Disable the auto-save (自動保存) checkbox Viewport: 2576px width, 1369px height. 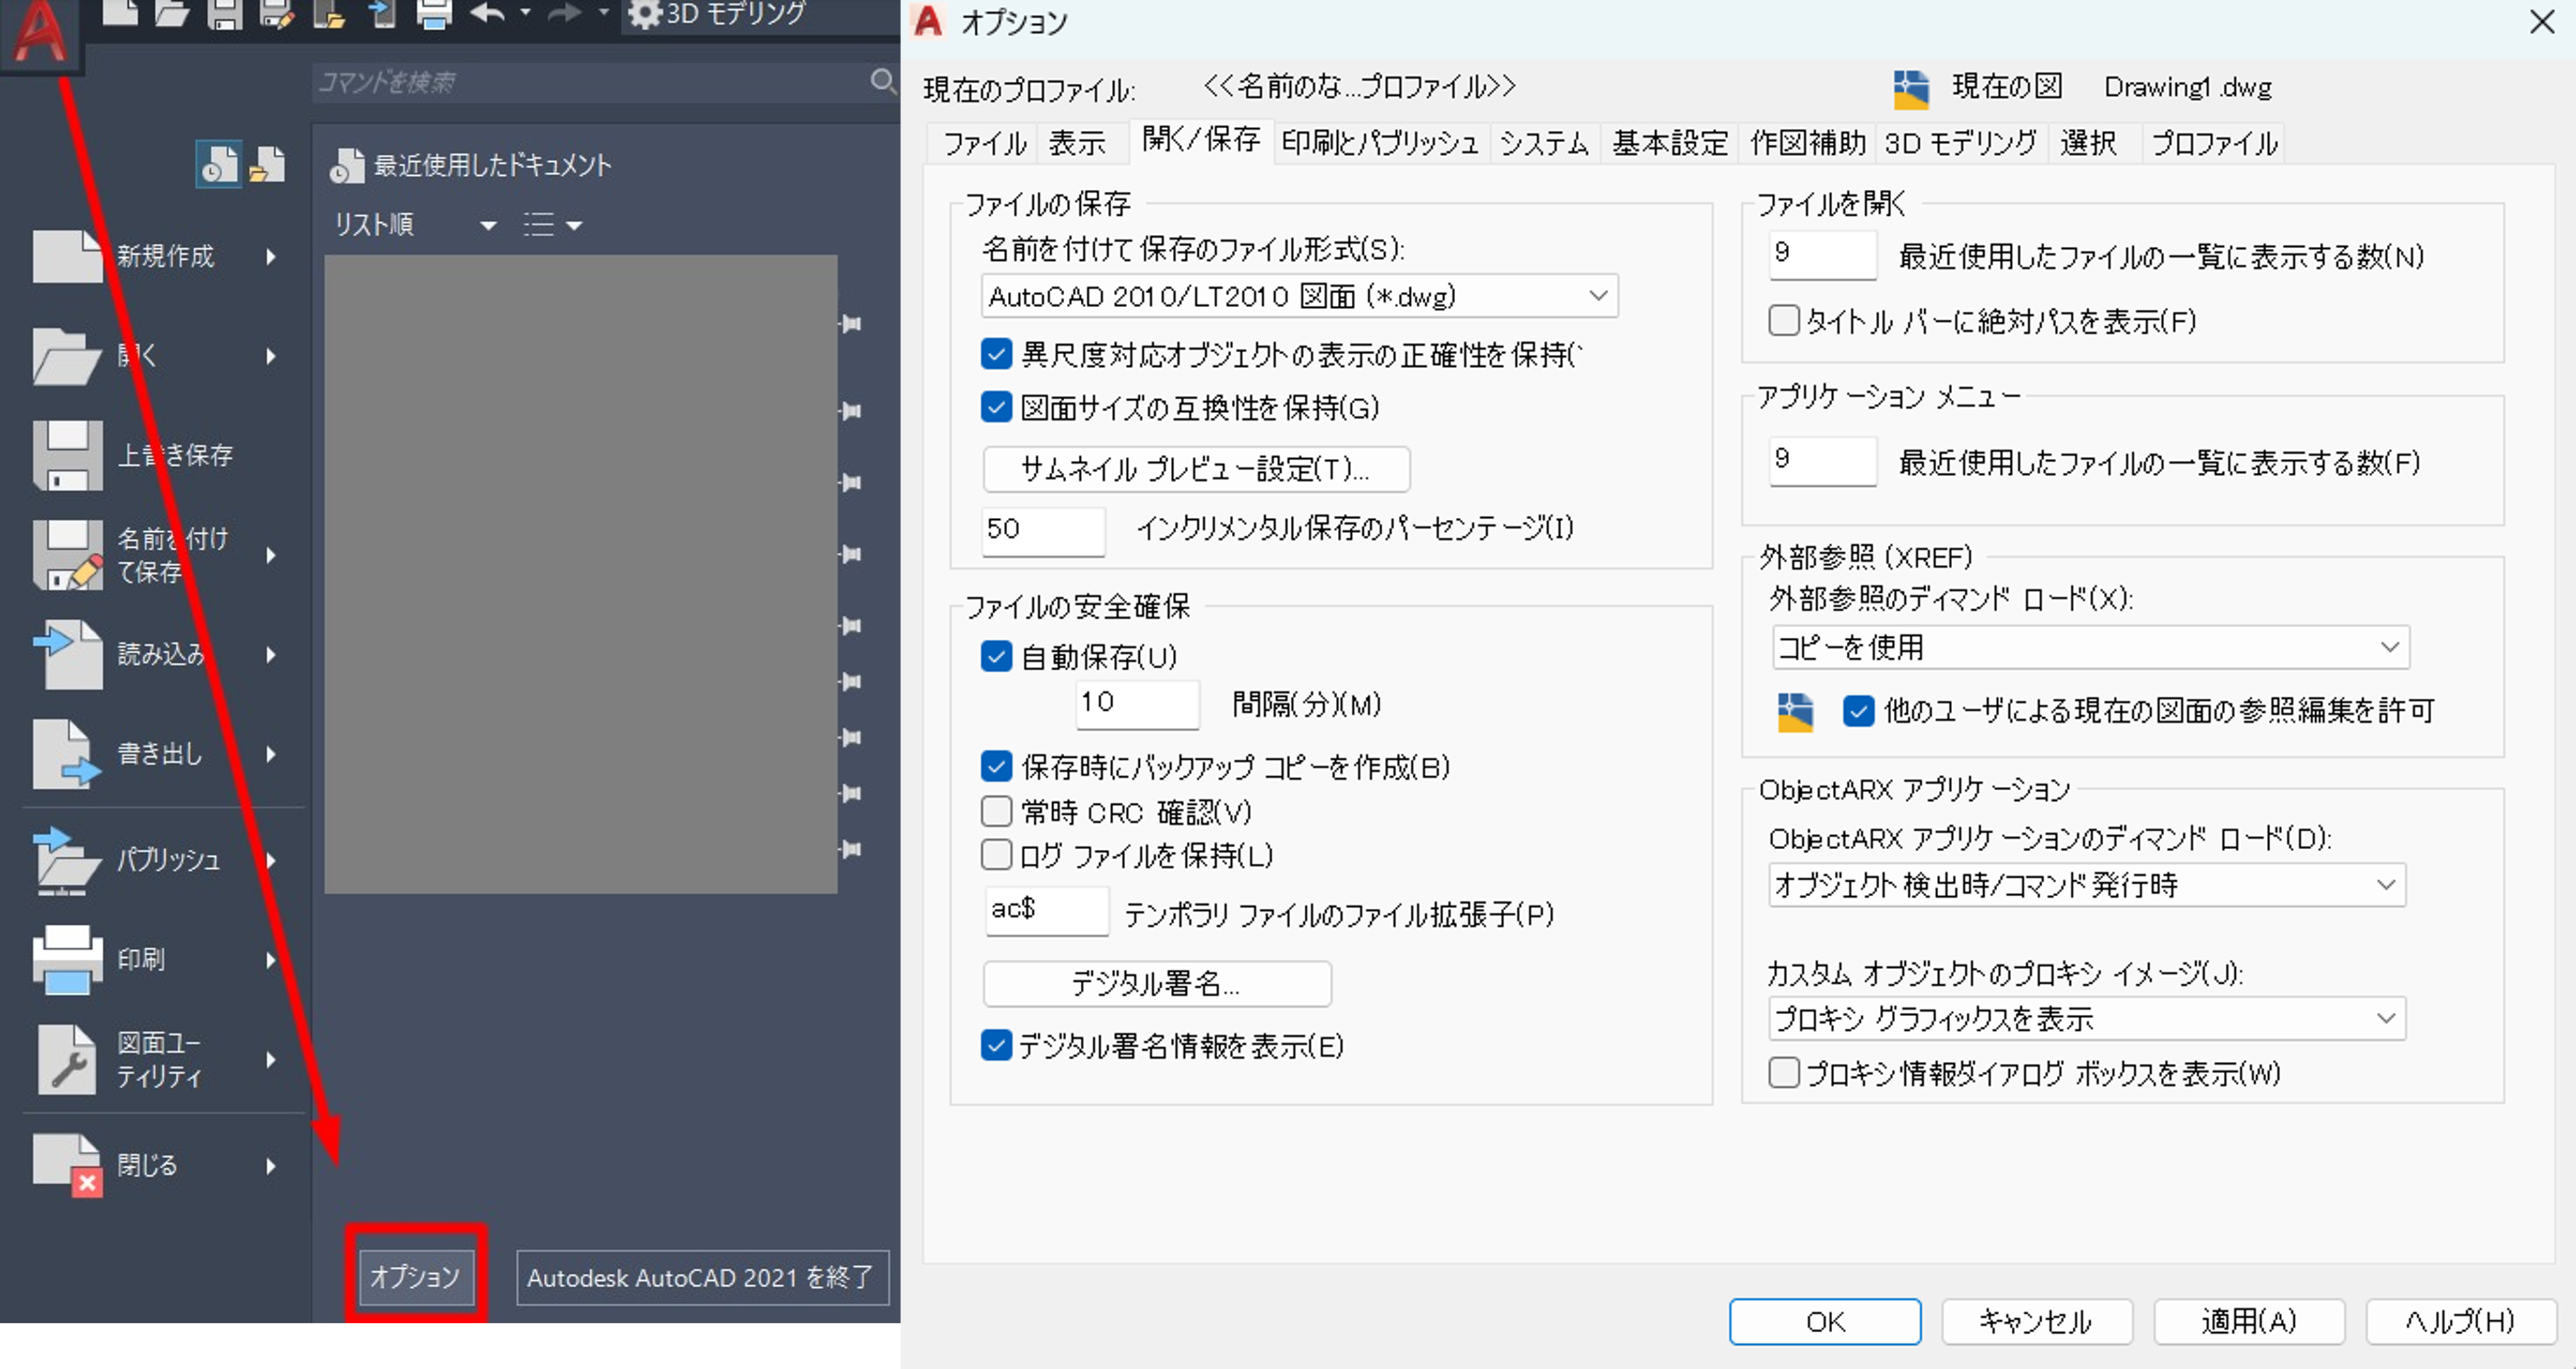point(996,657)
